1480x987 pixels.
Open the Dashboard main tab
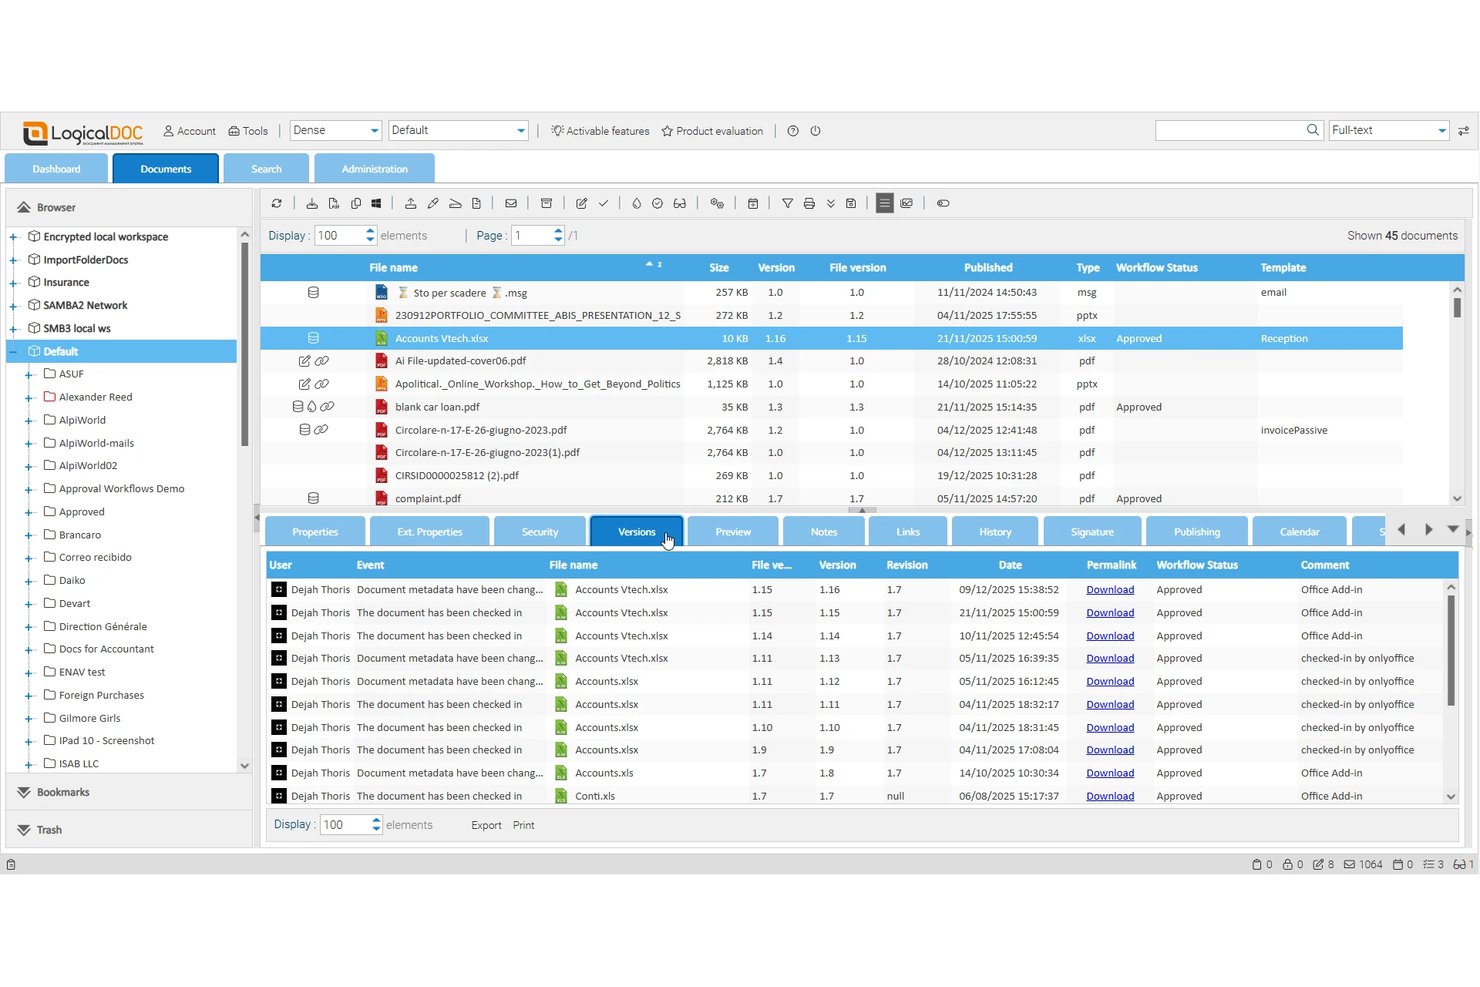click(56, 169)
